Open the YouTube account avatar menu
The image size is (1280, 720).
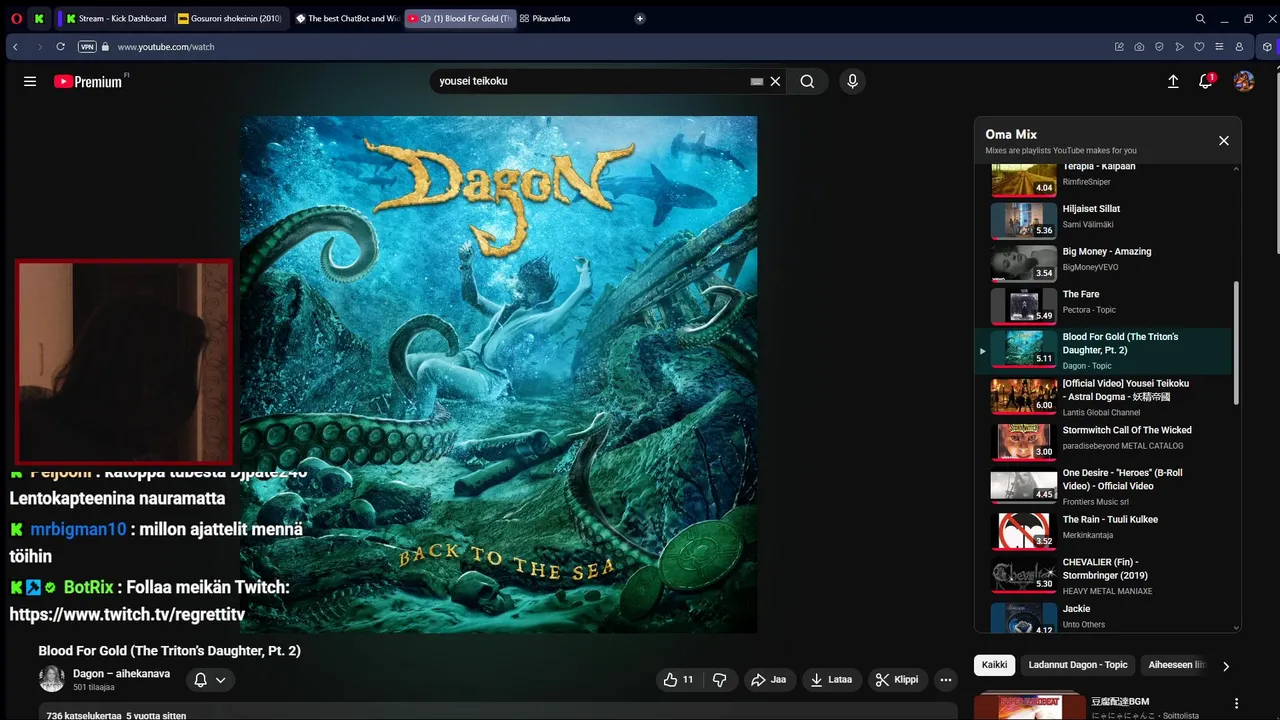(x=1244, y=82)
